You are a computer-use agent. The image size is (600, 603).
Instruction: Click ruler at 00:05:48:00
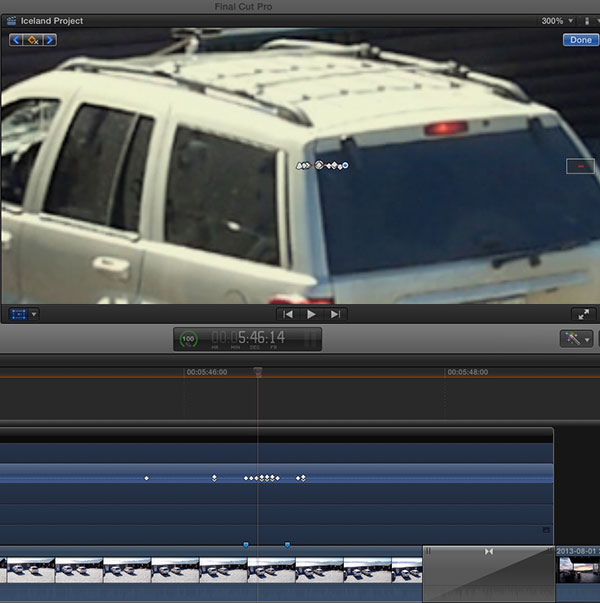click(468, 372)
